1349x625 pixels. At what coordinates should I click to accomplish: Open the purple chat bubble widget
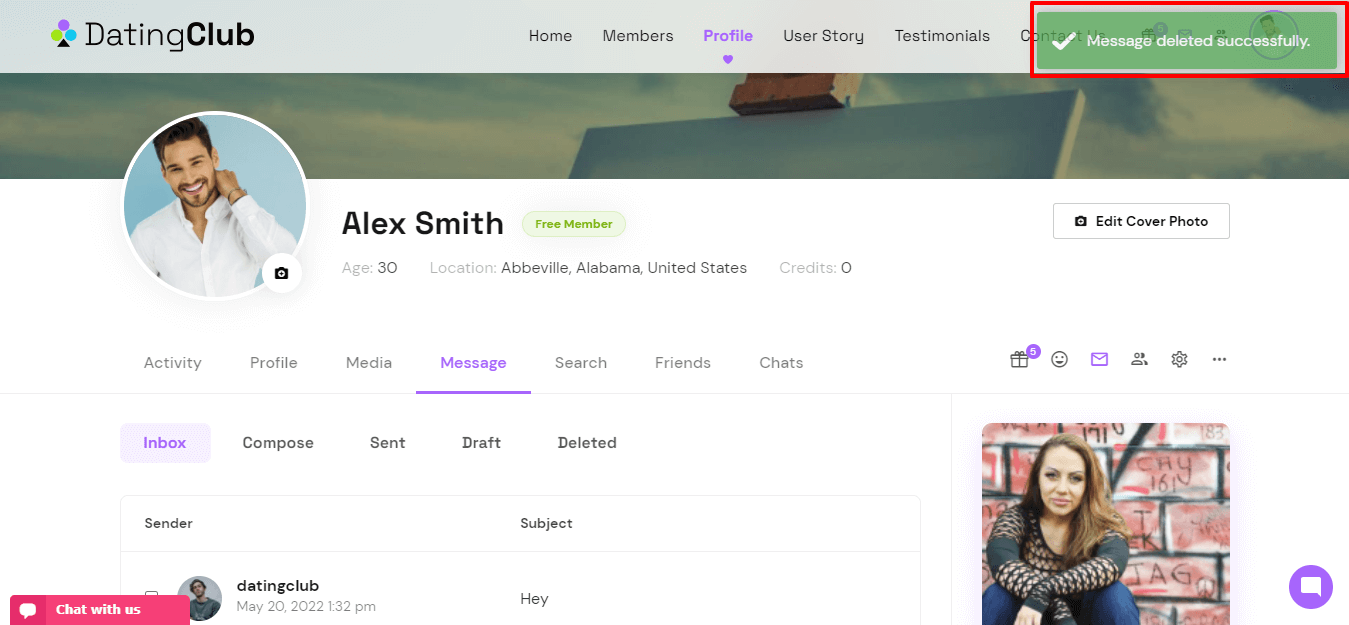coord(1311,587)
